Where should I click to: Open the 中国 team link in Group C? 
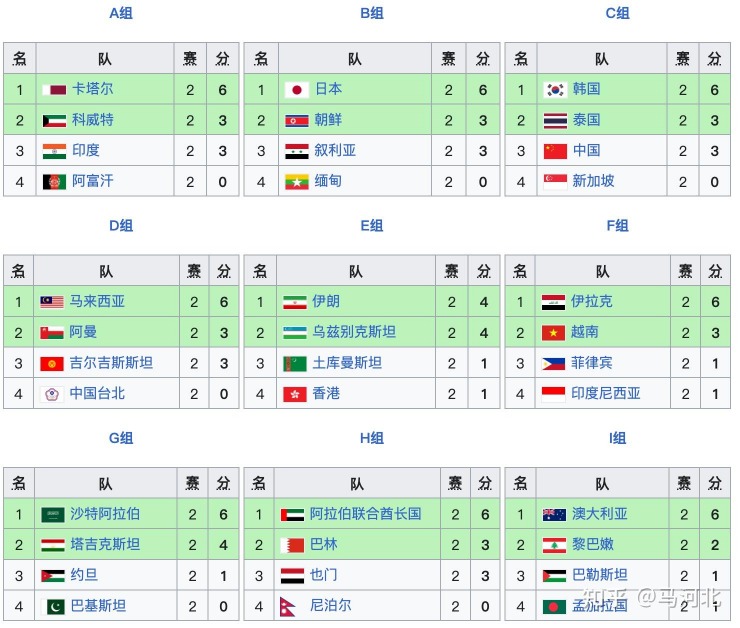[x=587, y=151]
